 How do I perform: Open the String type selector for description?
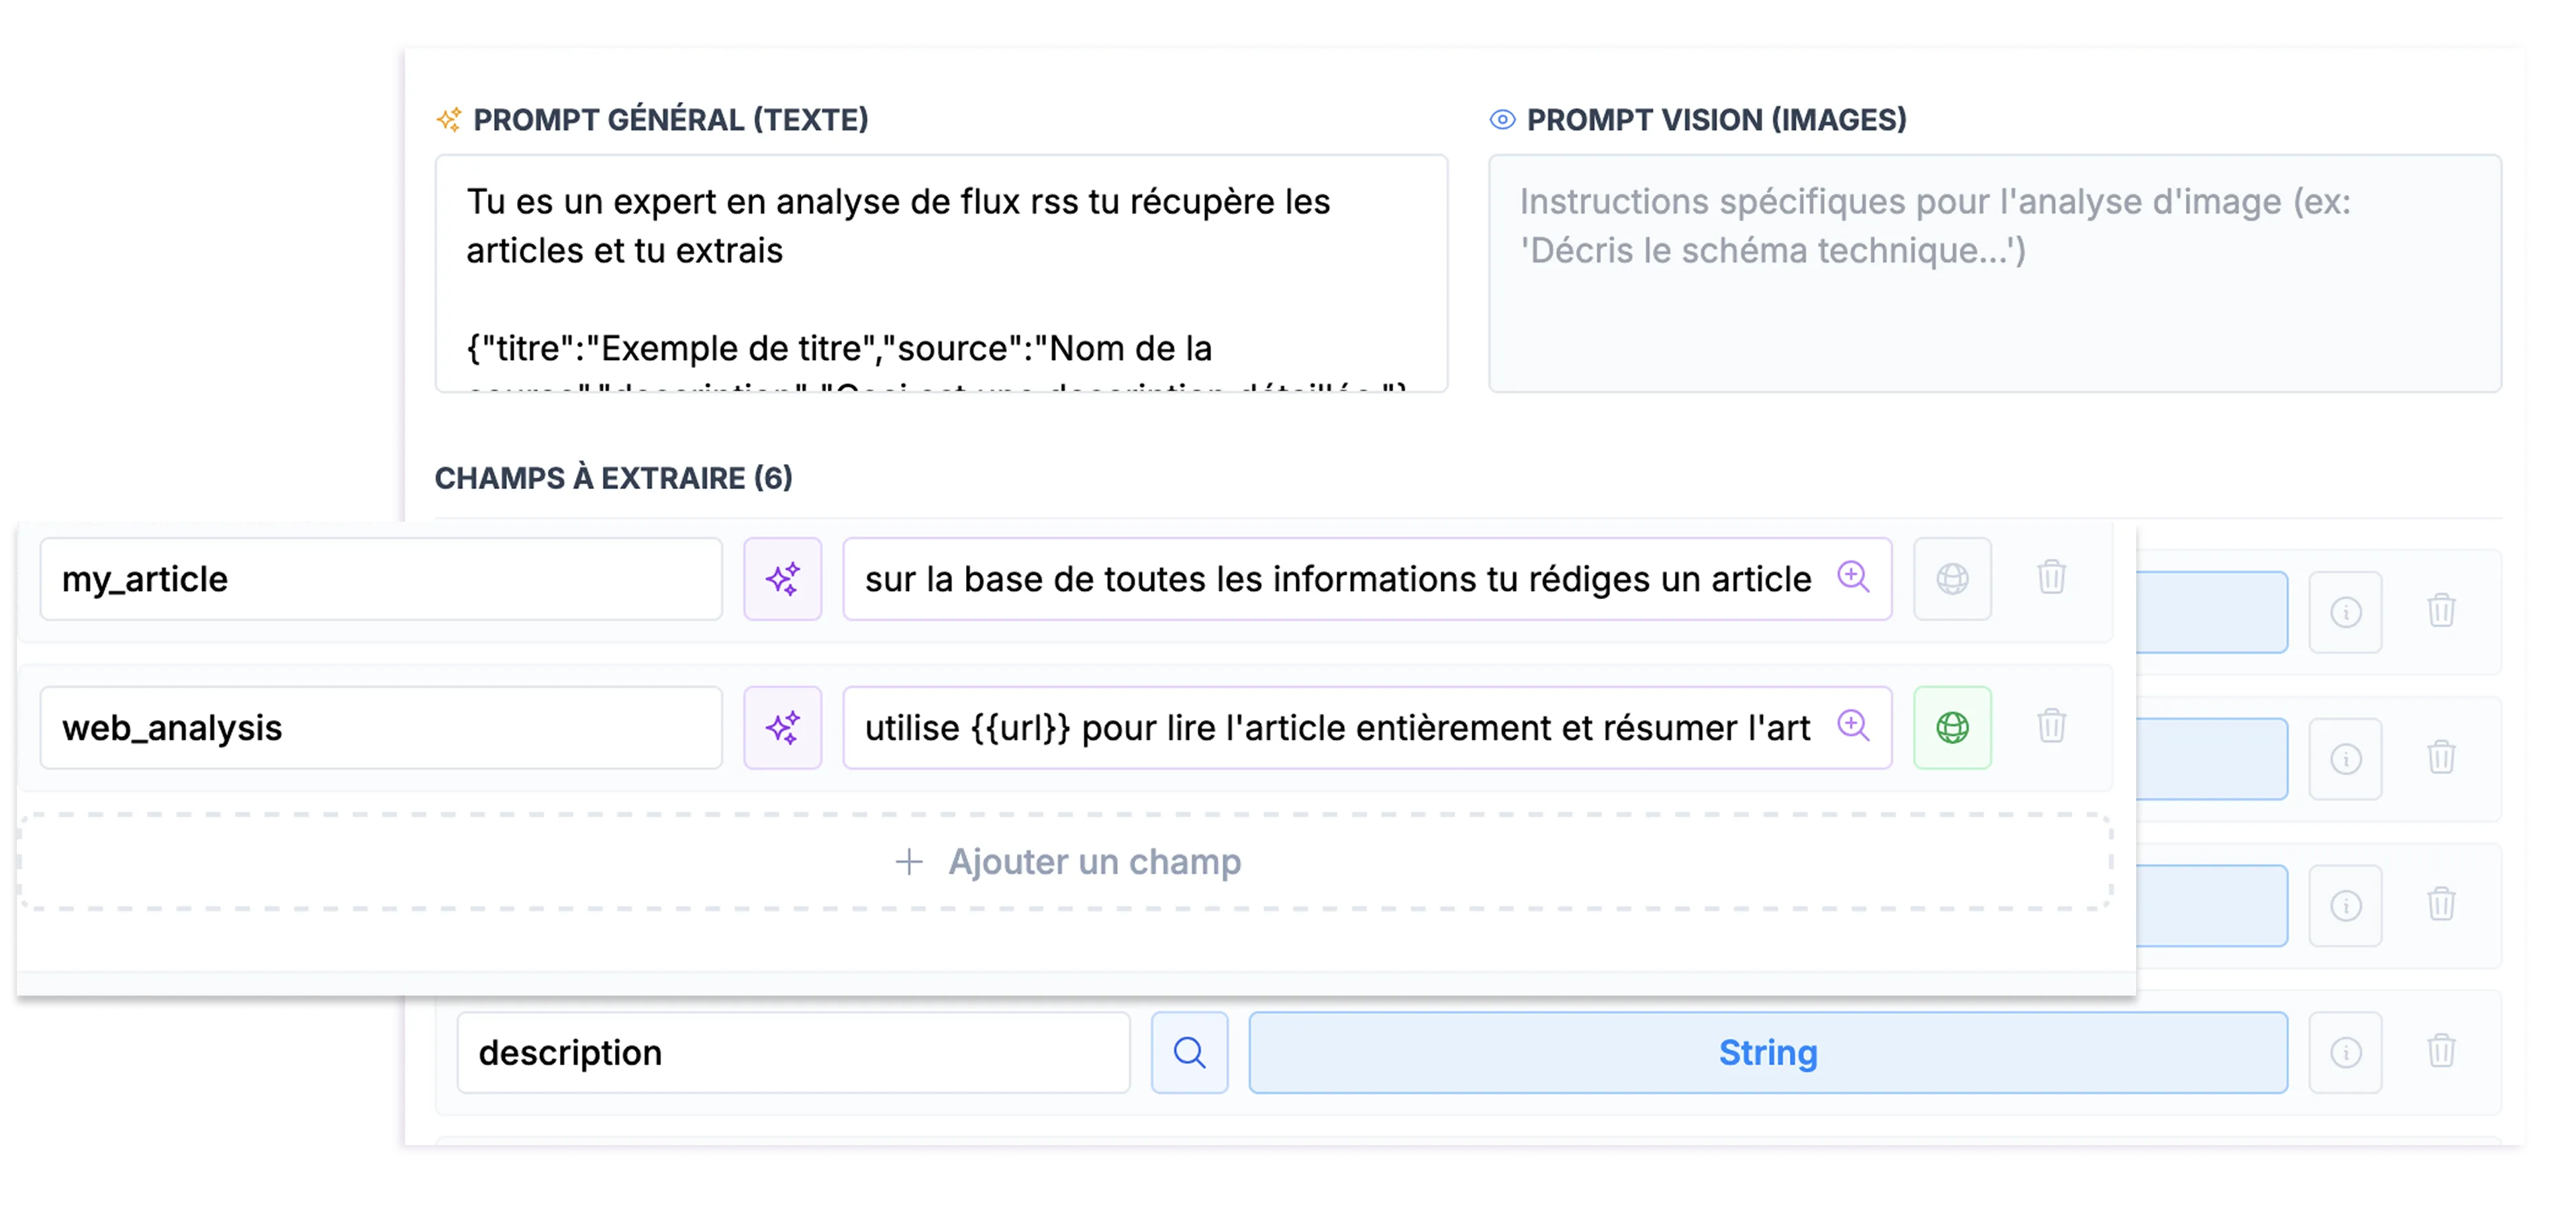[x=1768, y=1052]
